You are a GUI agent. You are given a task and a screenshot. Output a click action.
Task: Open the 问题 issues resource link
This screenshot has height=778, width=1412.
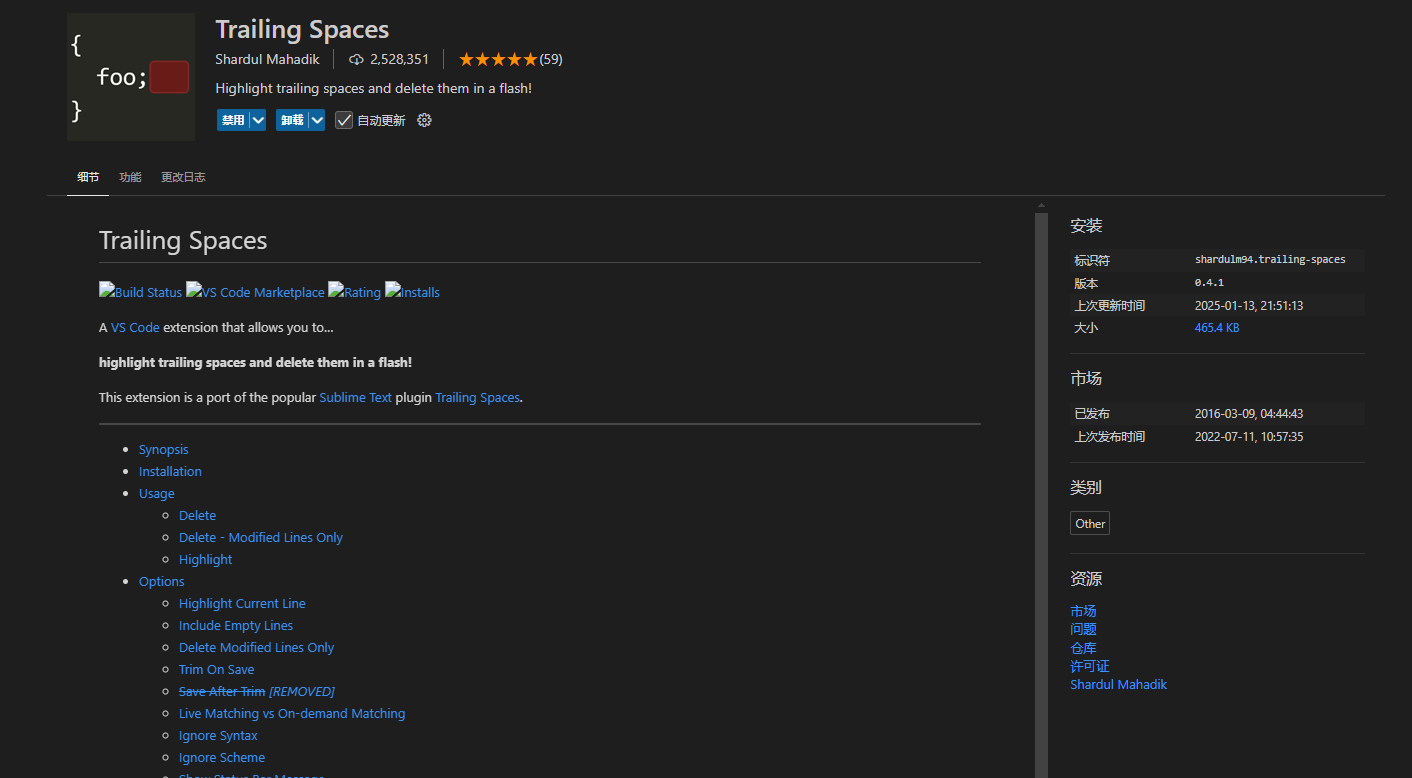(1083, 629)
